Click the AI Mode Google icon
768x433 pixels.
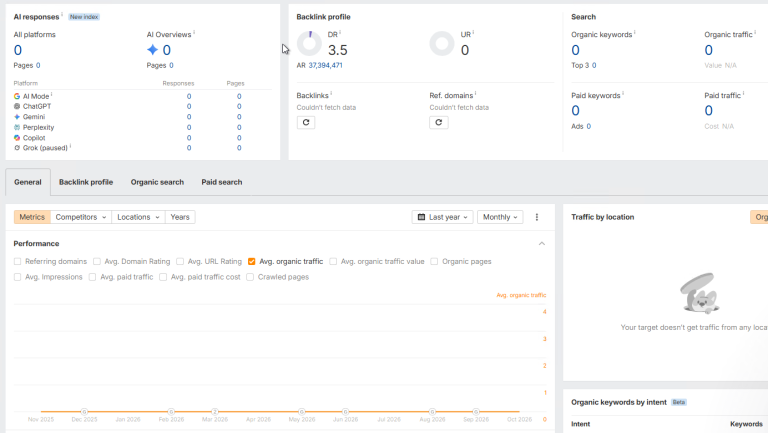point(17,96)
